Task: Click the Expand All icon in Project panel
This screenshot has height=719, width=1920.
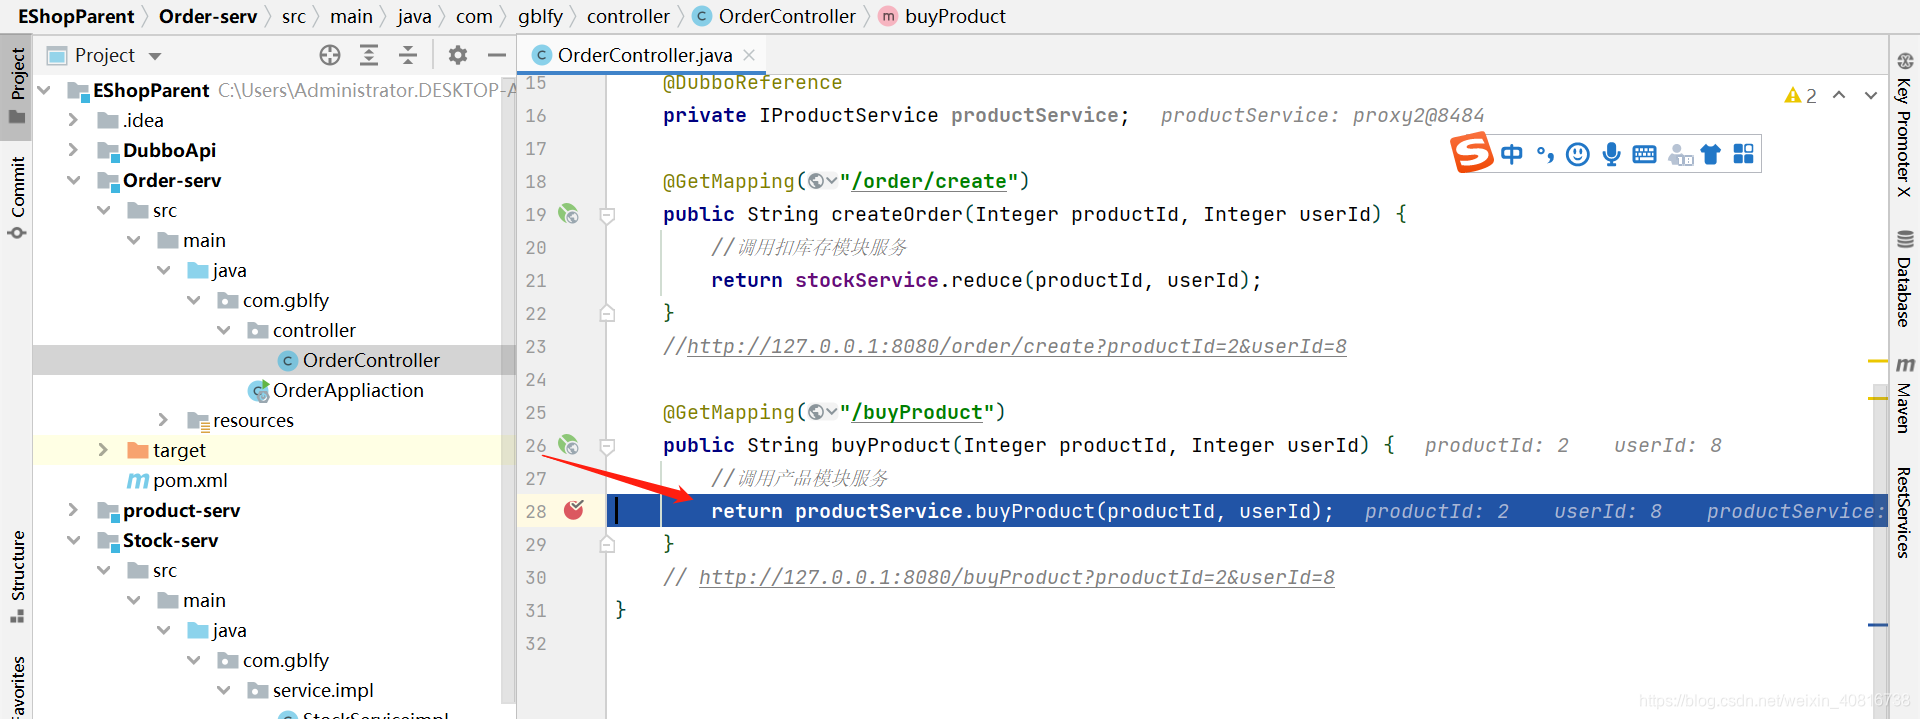Action: [x=369, y=55]
